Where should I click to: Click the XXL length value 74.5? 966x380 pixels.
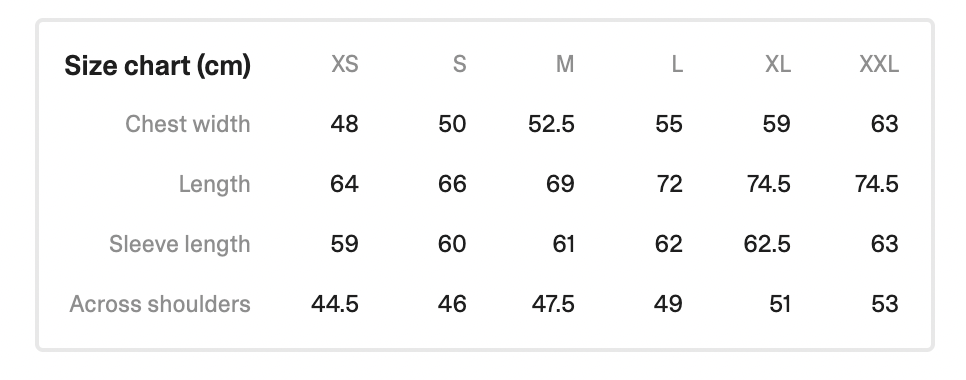877,184
